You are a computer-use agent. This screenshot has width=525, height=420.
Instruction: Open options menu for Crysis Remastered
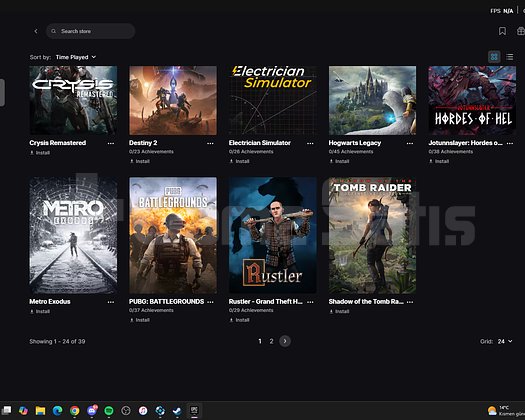pos(111,143)
